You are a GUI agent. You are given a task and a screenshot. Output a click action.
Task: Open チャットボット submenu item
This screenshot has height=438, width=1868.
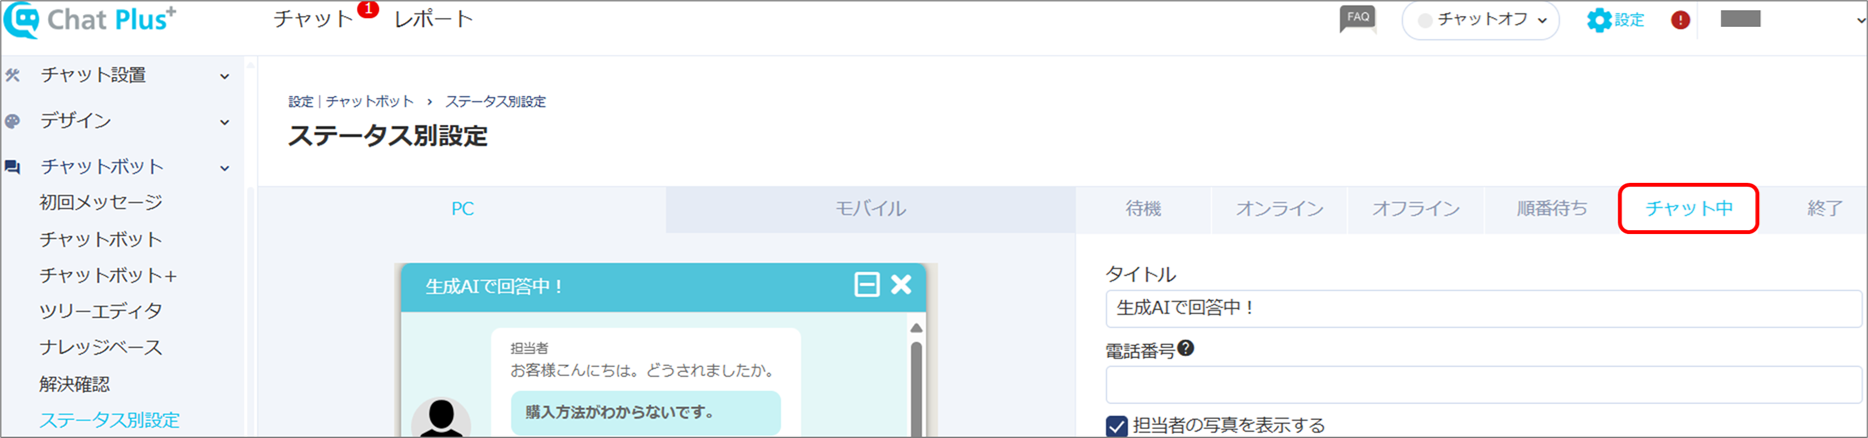[x=101, y=240]
